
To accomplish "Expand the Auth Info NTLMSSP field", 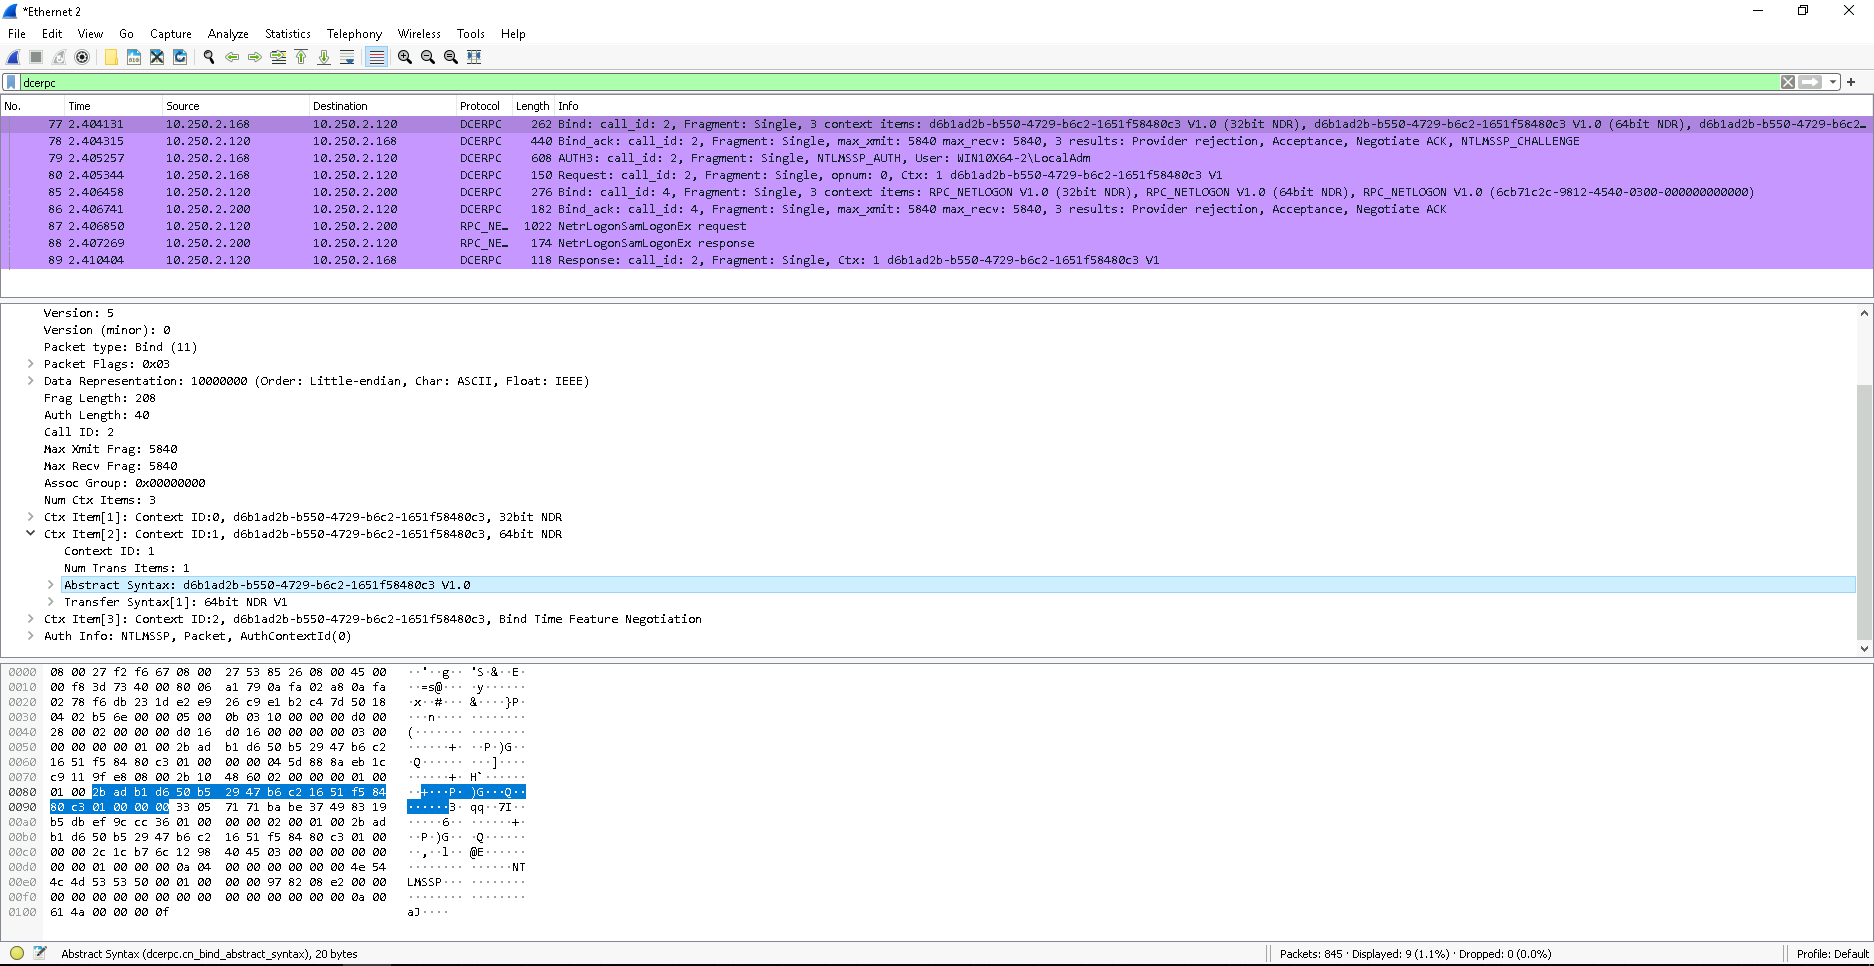I will click(x=30, y=635).
